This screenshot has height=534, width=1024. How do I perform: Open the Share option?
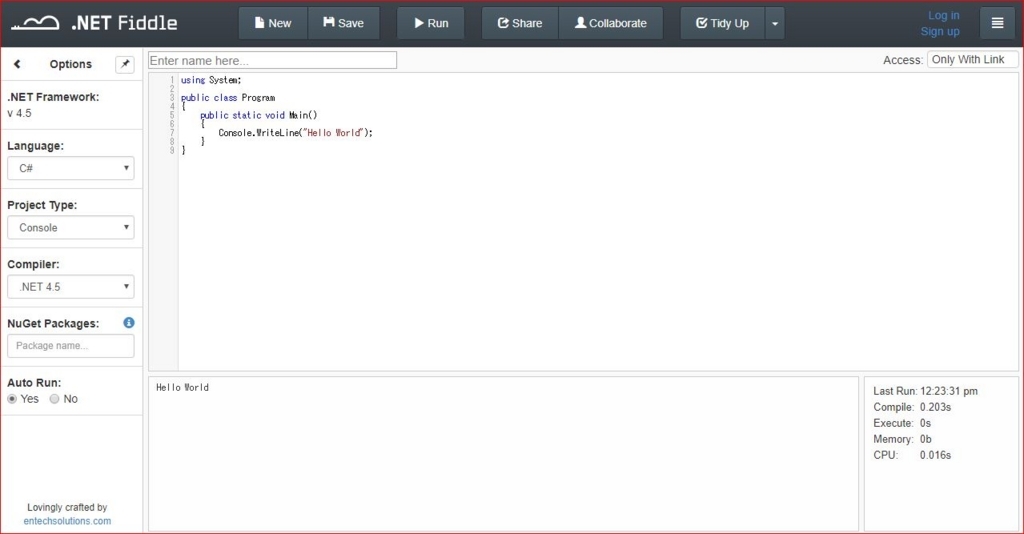click(x=520, y=23)
